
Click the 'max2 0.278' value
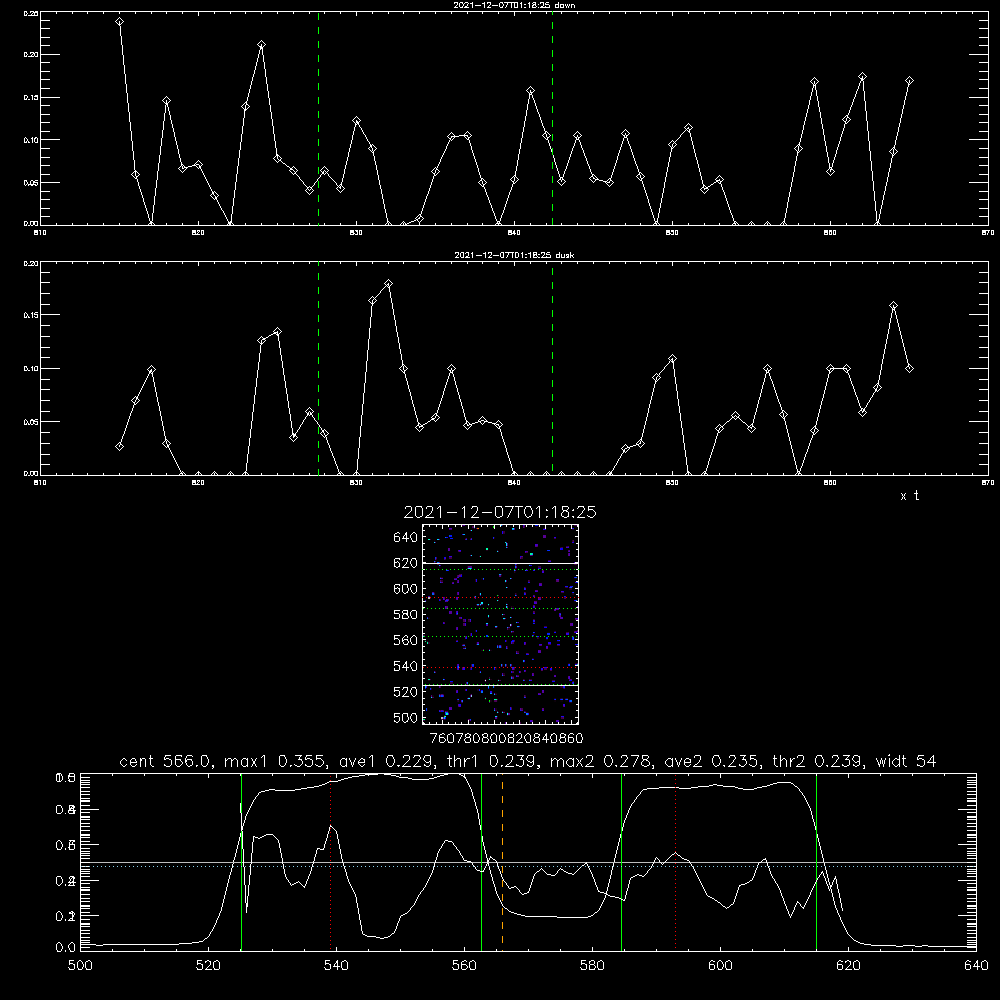pos(601,761)
